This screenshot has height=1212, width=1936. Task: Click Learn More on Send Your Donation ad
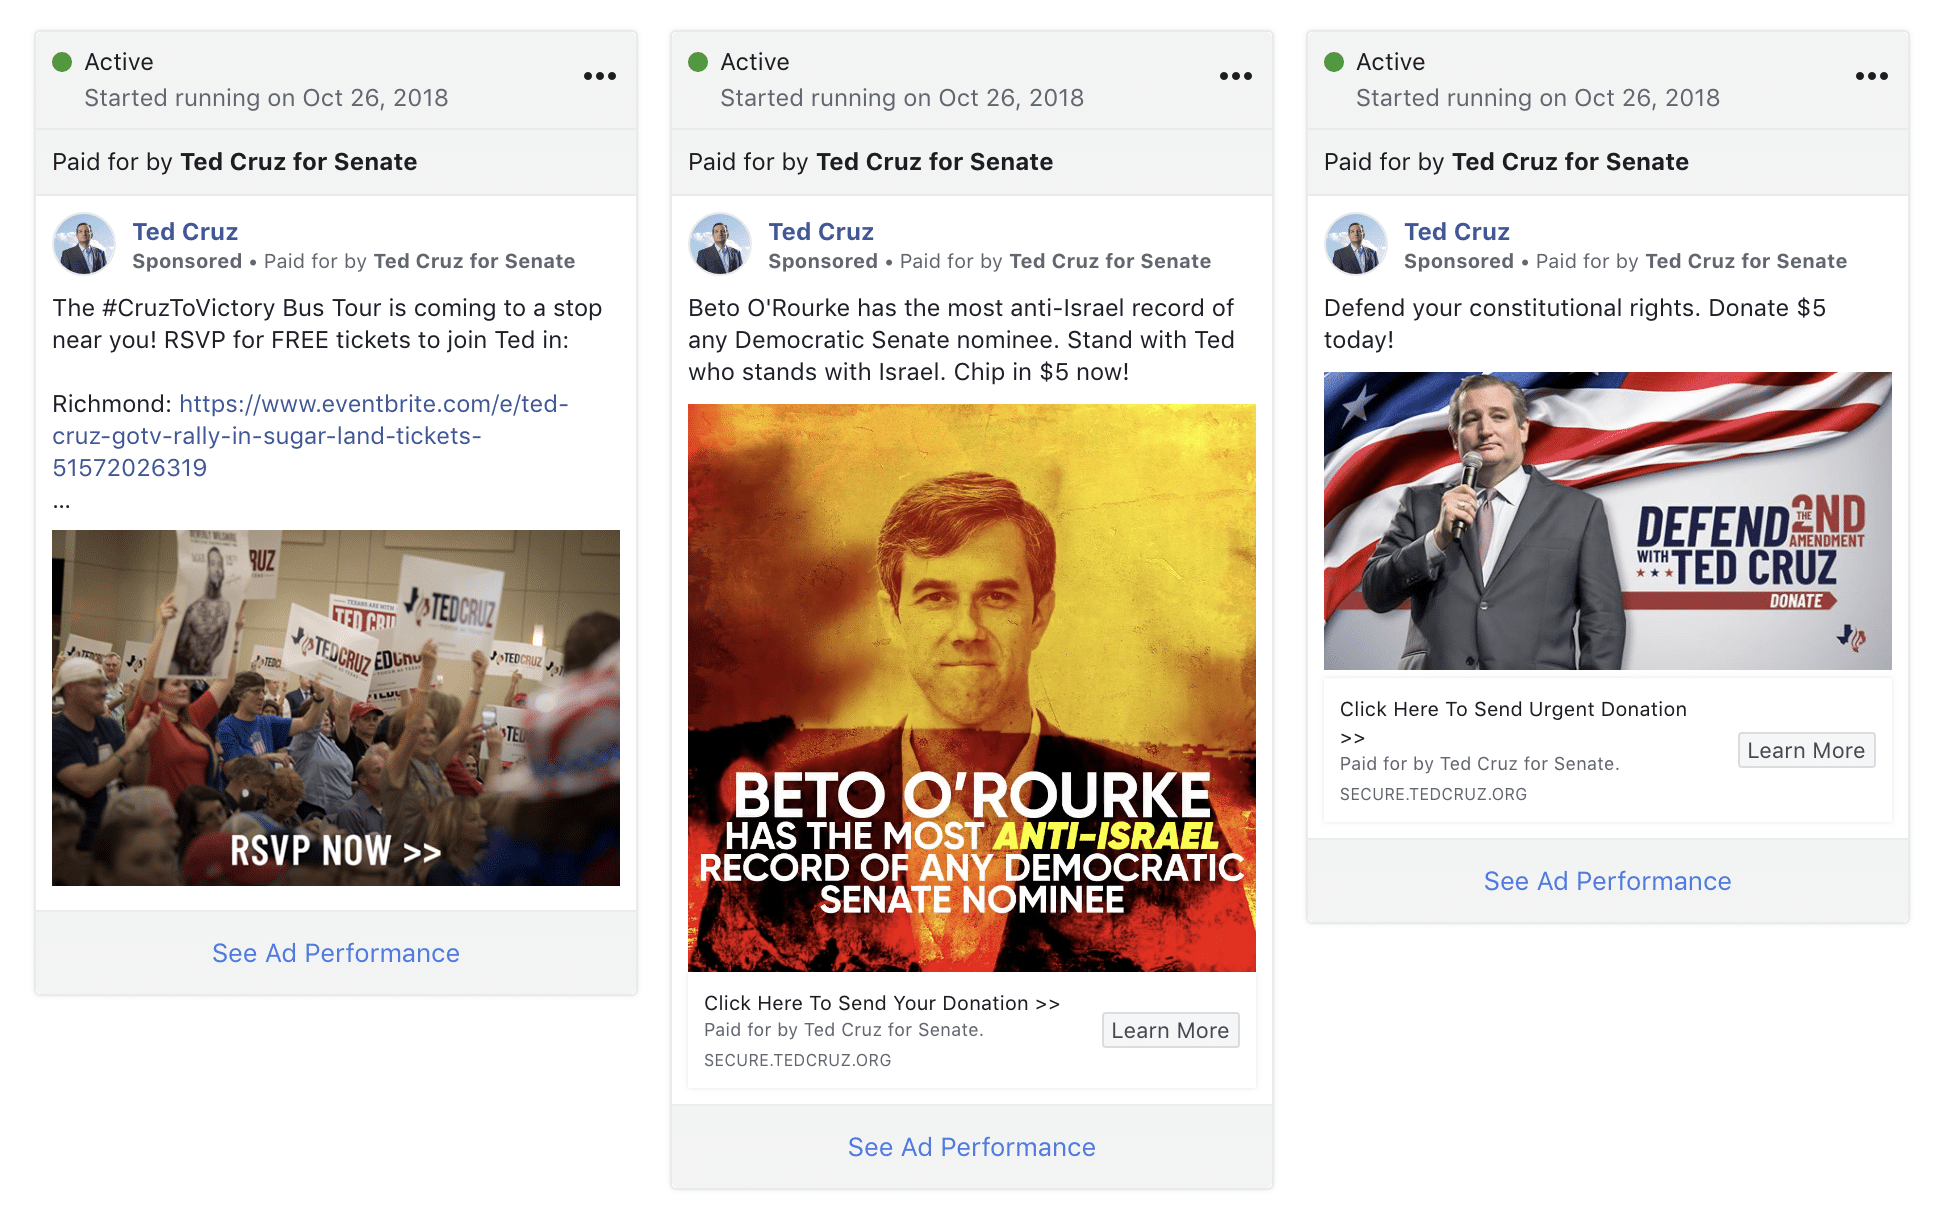point(1170,1030)
